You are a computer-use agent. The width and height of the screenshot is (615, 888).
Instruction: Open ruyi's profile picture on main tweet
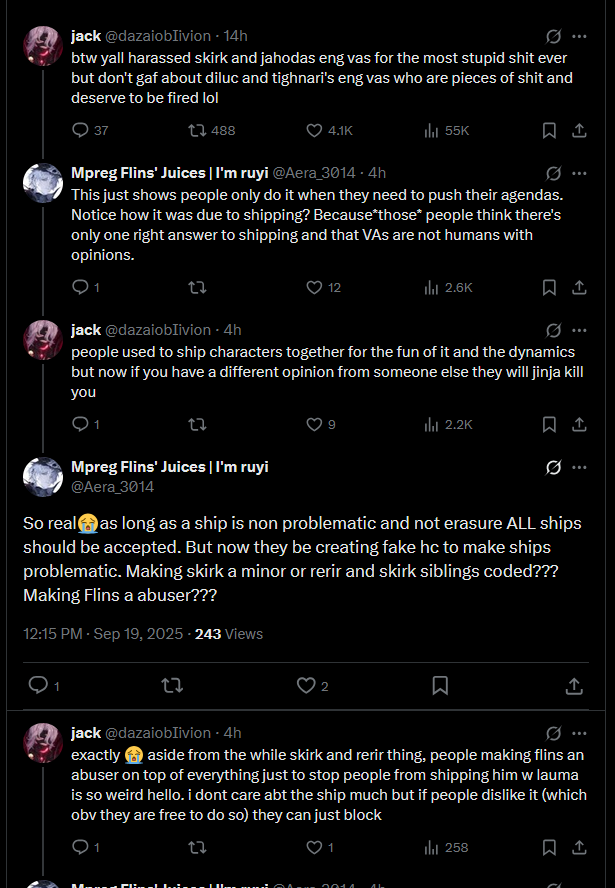click(x=43, y=477)
